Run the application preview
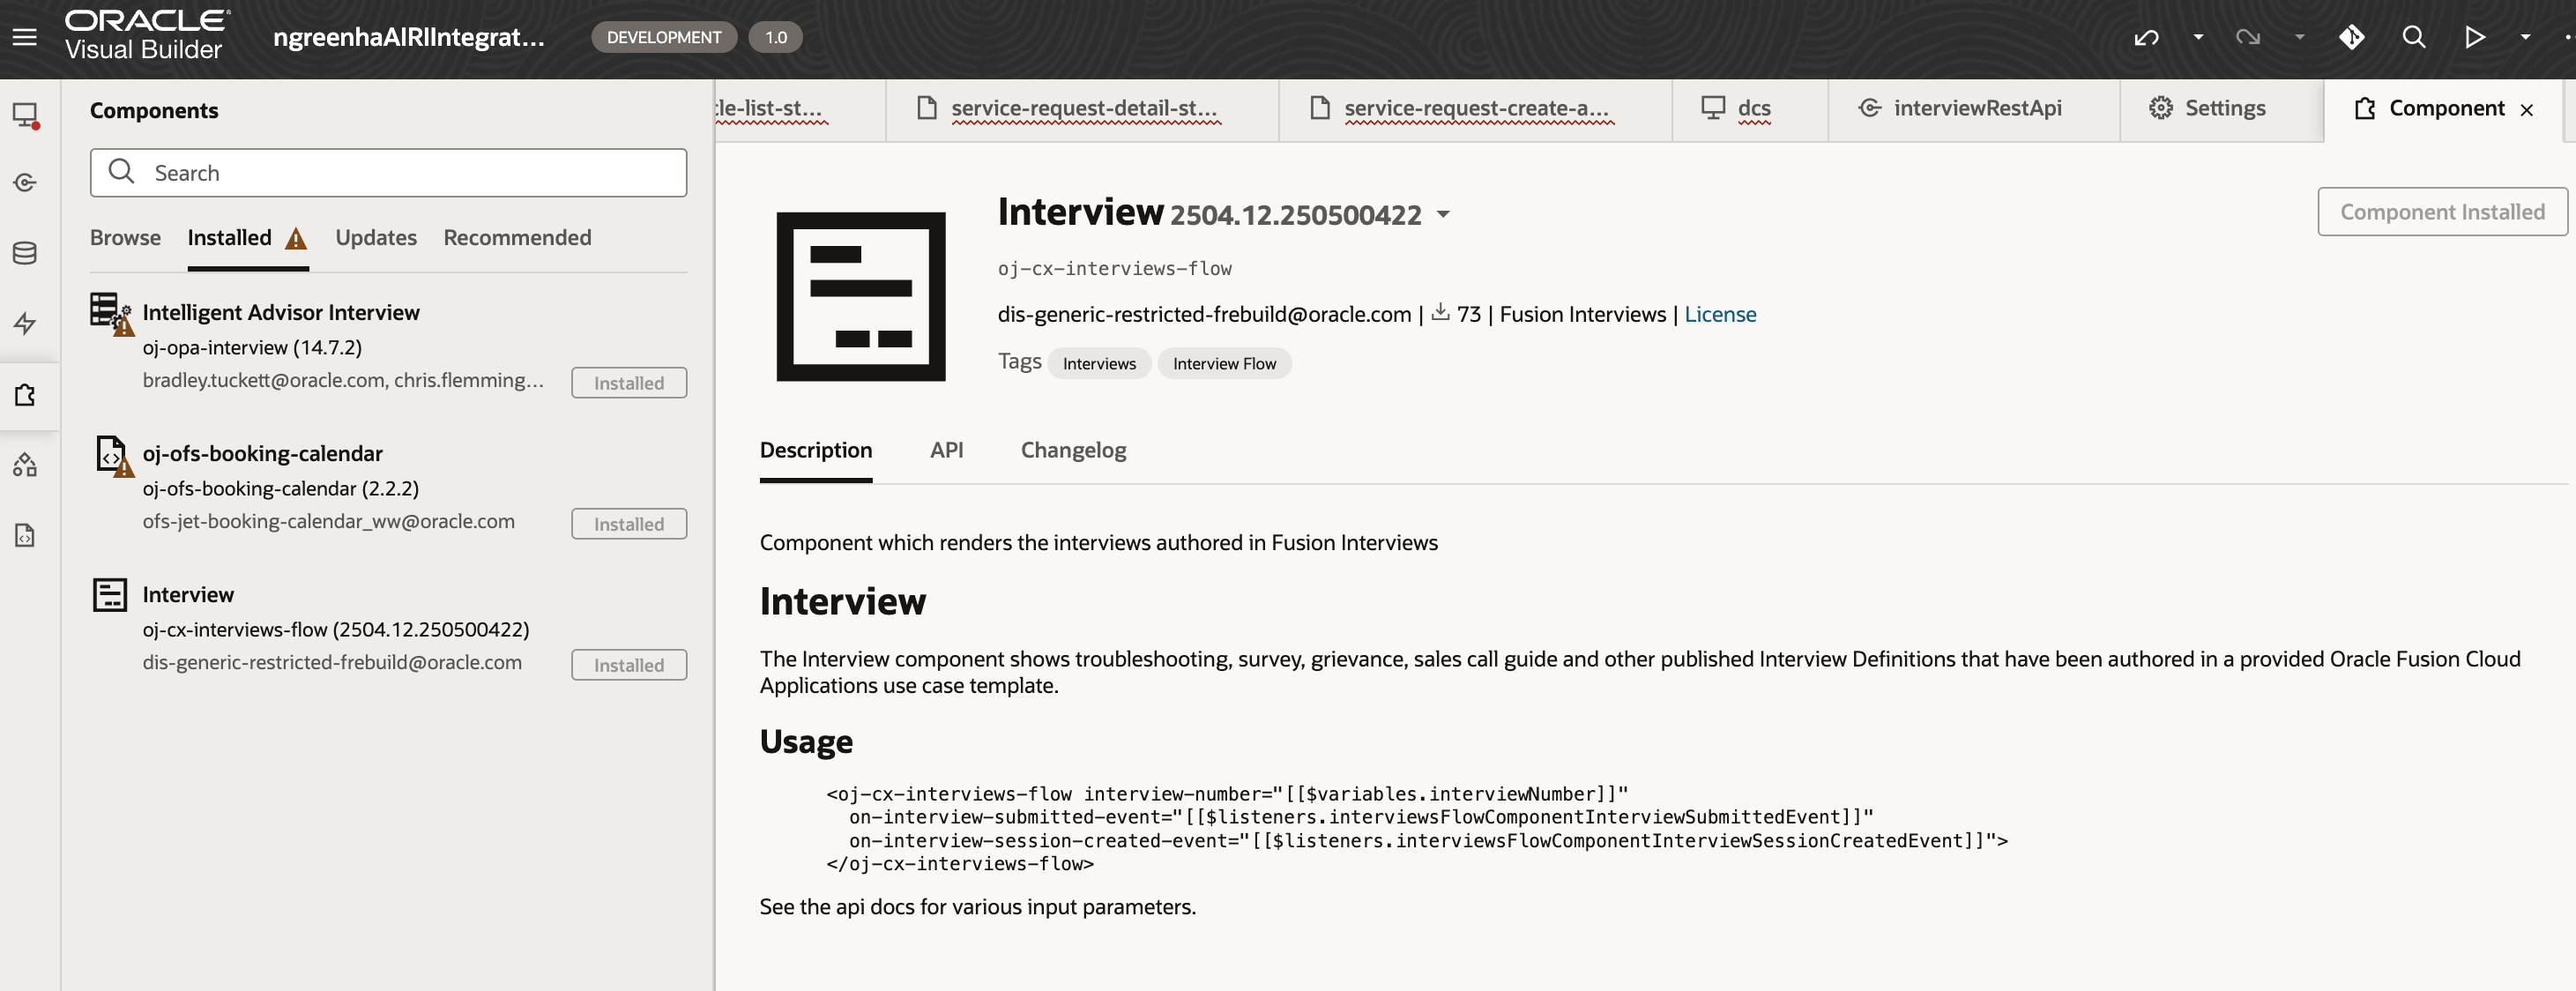Image resolution: width=2576 pixels, height=991 pixels. coord(2475,37)
